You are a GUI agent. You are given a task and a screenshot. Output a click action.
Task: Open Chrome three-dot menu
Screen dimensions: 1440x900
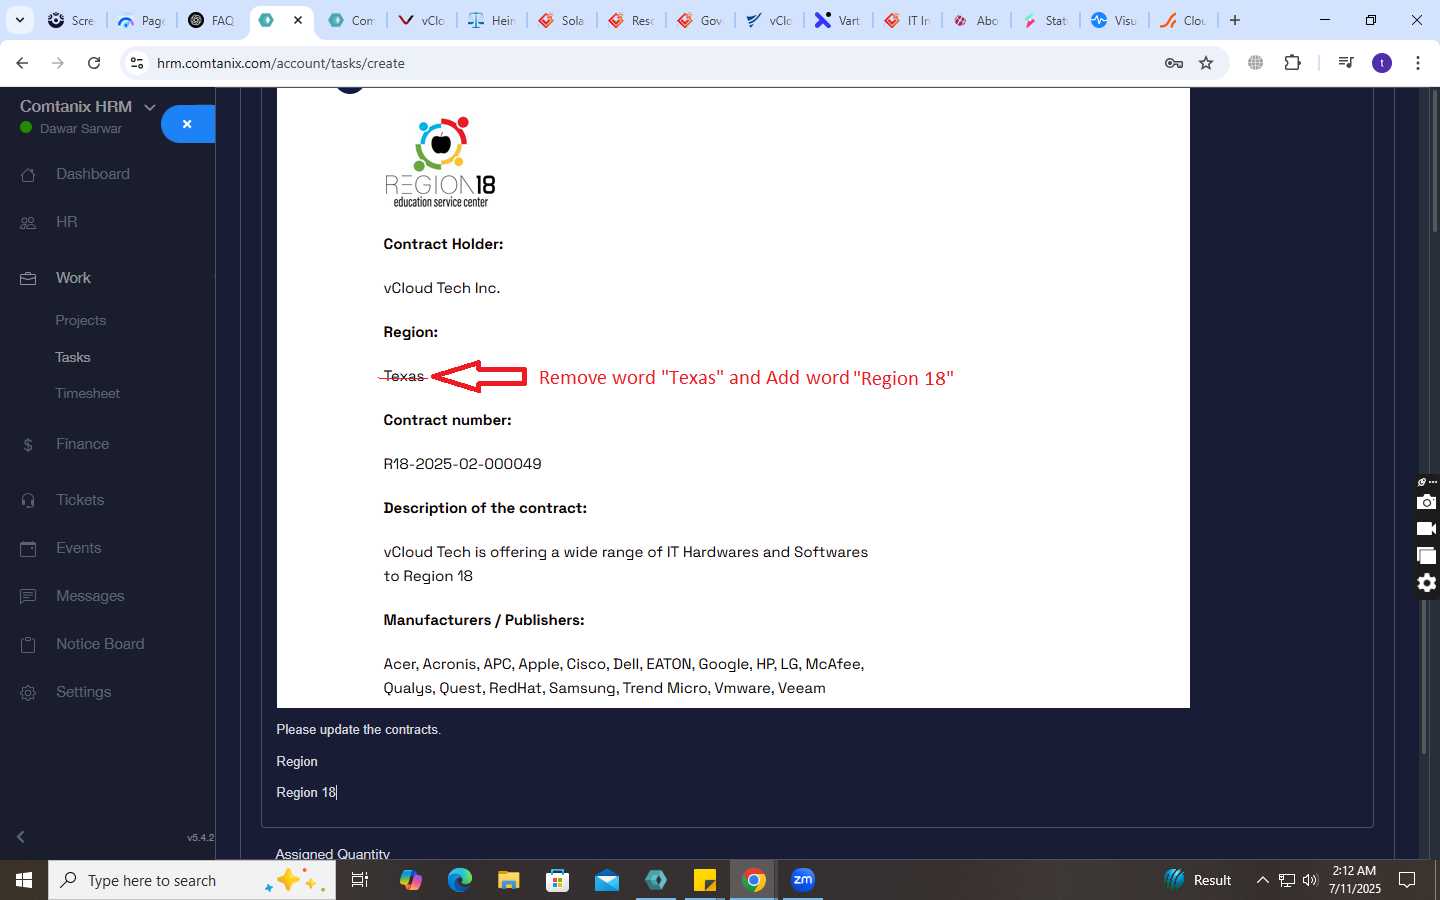click(x=1418, y=63)
